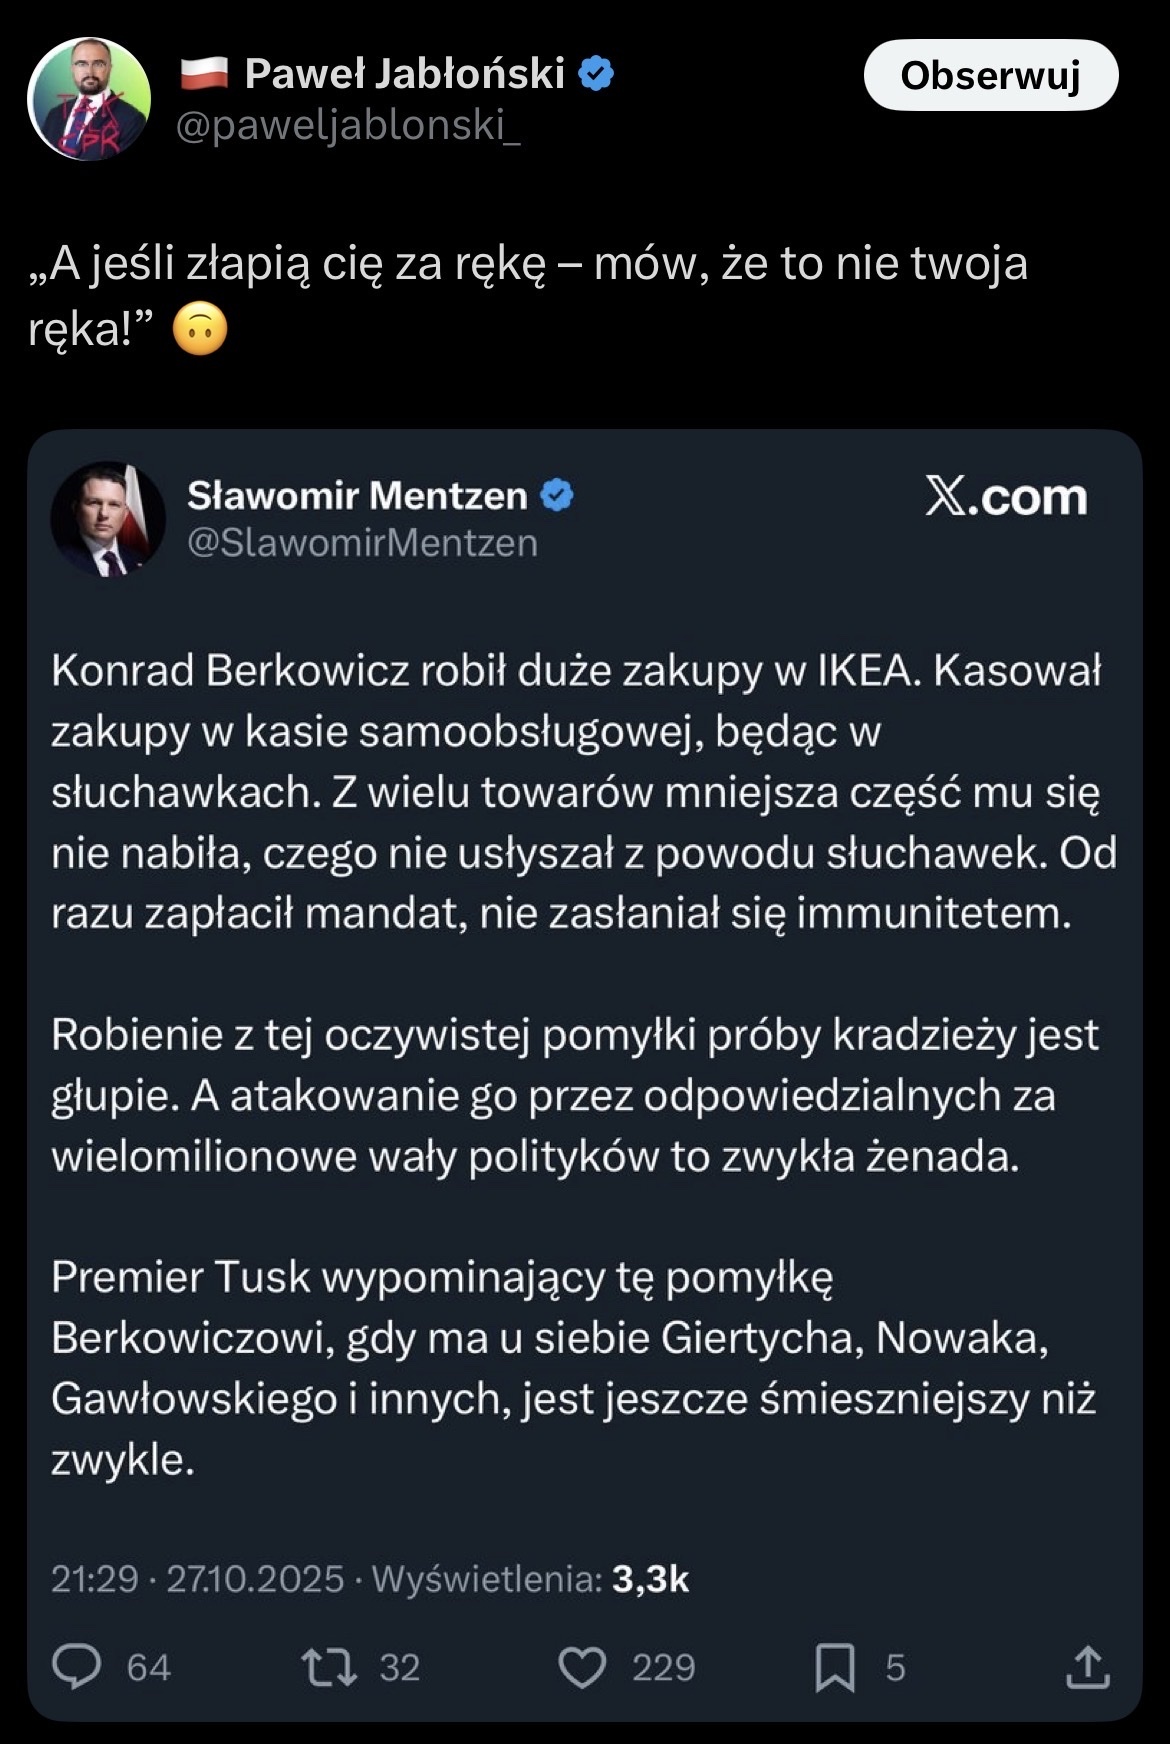This screenshot has height=1744, width=1170.
Task: Bookmark the post with ribbon icon
Action: [x=835, y=1667]
